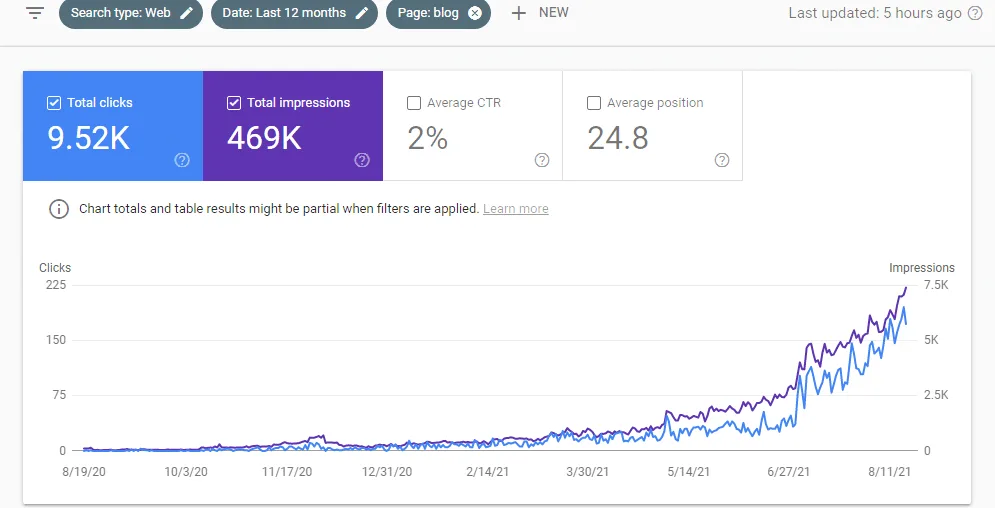The width and height of the screenshot is (995, 508).
Task: Click the 11/17/20 date axis label
Action: click(287, 472)
